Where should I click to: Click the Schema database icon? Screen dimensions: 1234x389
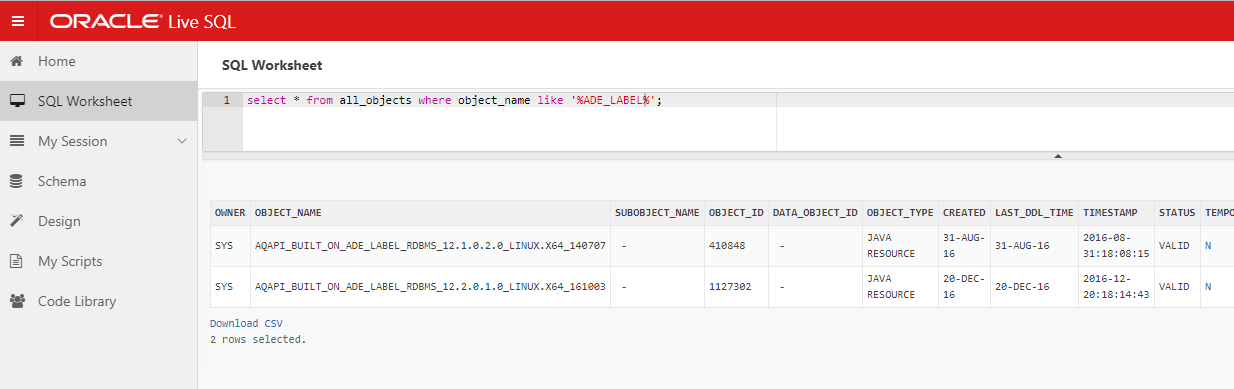pos(16,181)
